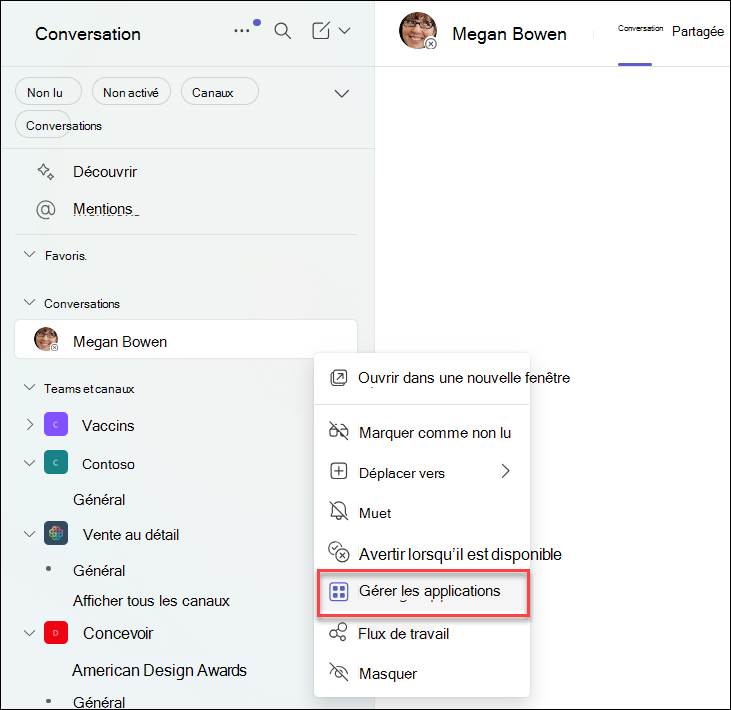
Task: Collapse the Contoso team
Action: click(x=29, y=463)
